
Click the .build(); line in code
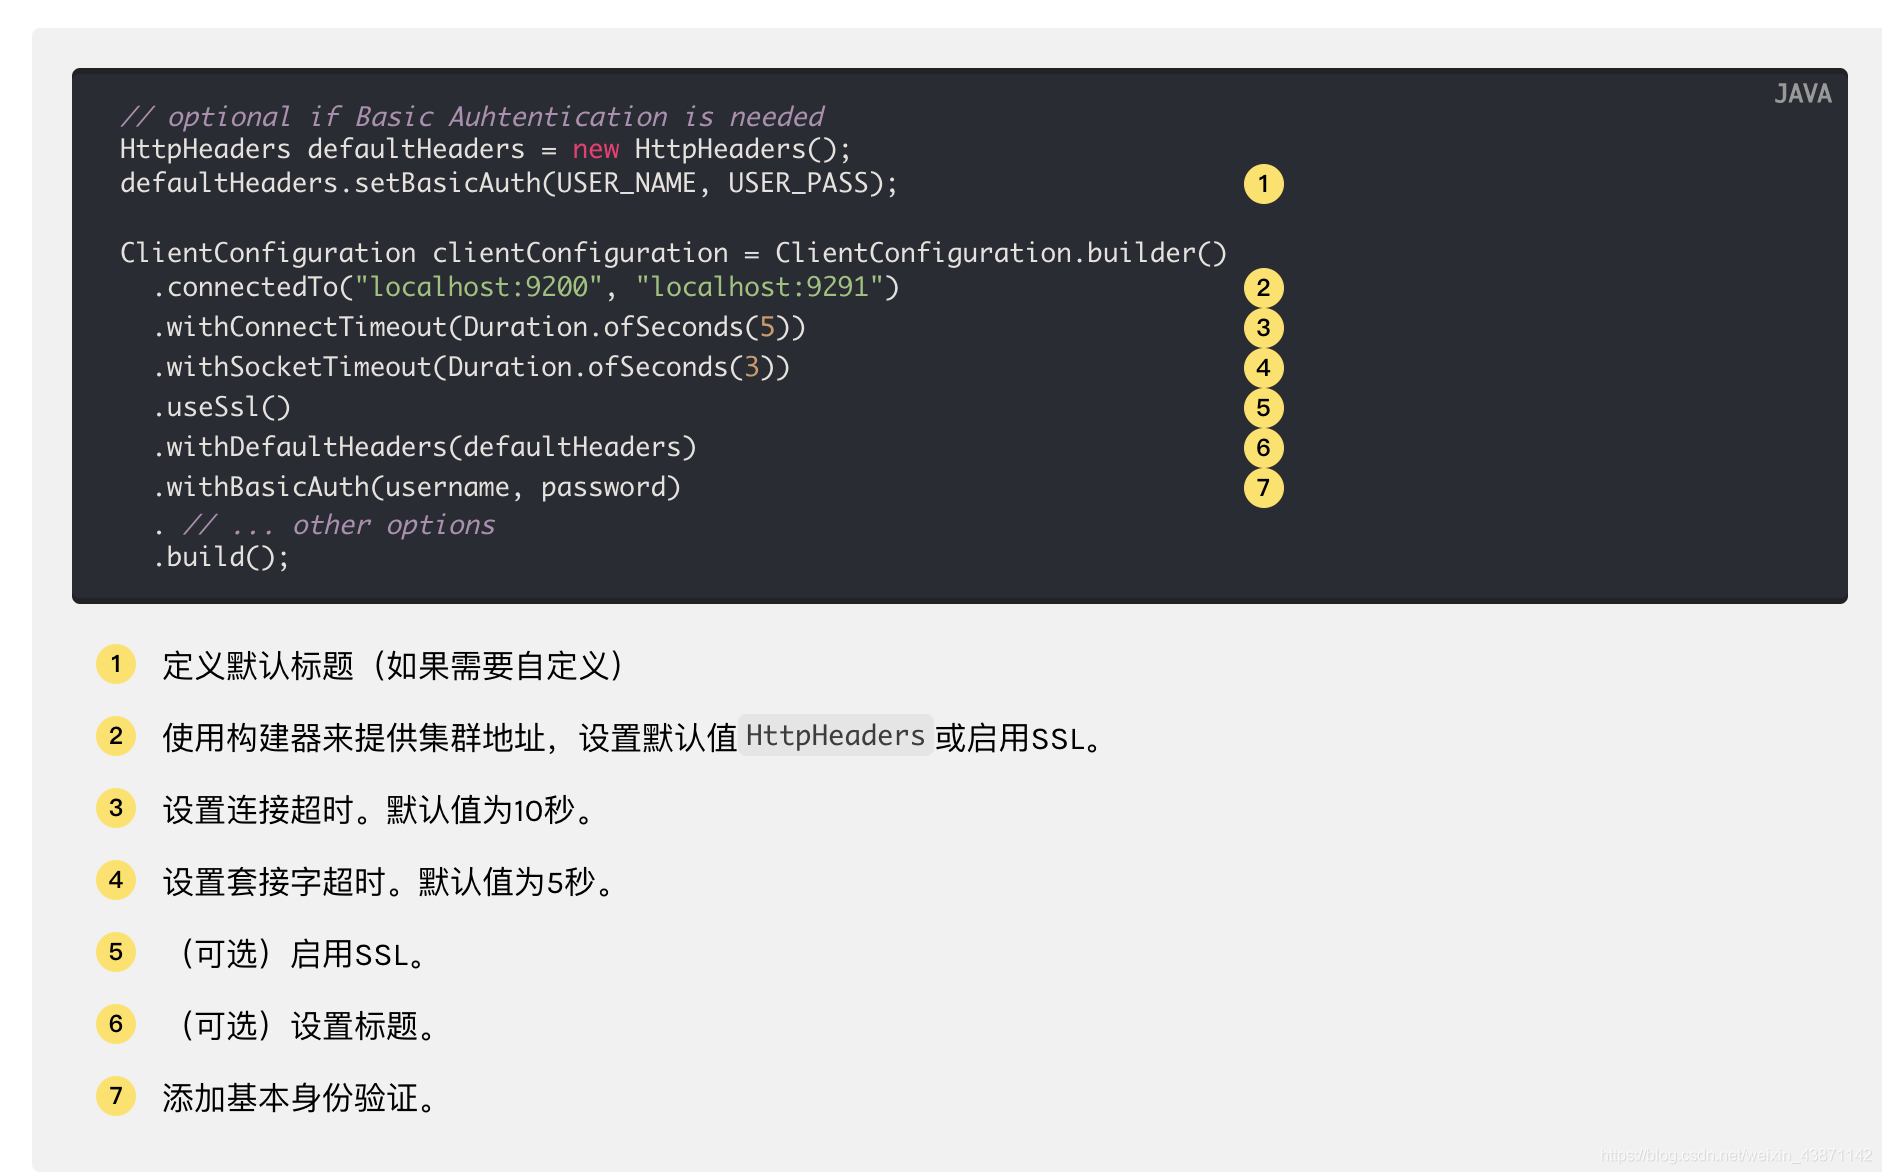(221, 557)
